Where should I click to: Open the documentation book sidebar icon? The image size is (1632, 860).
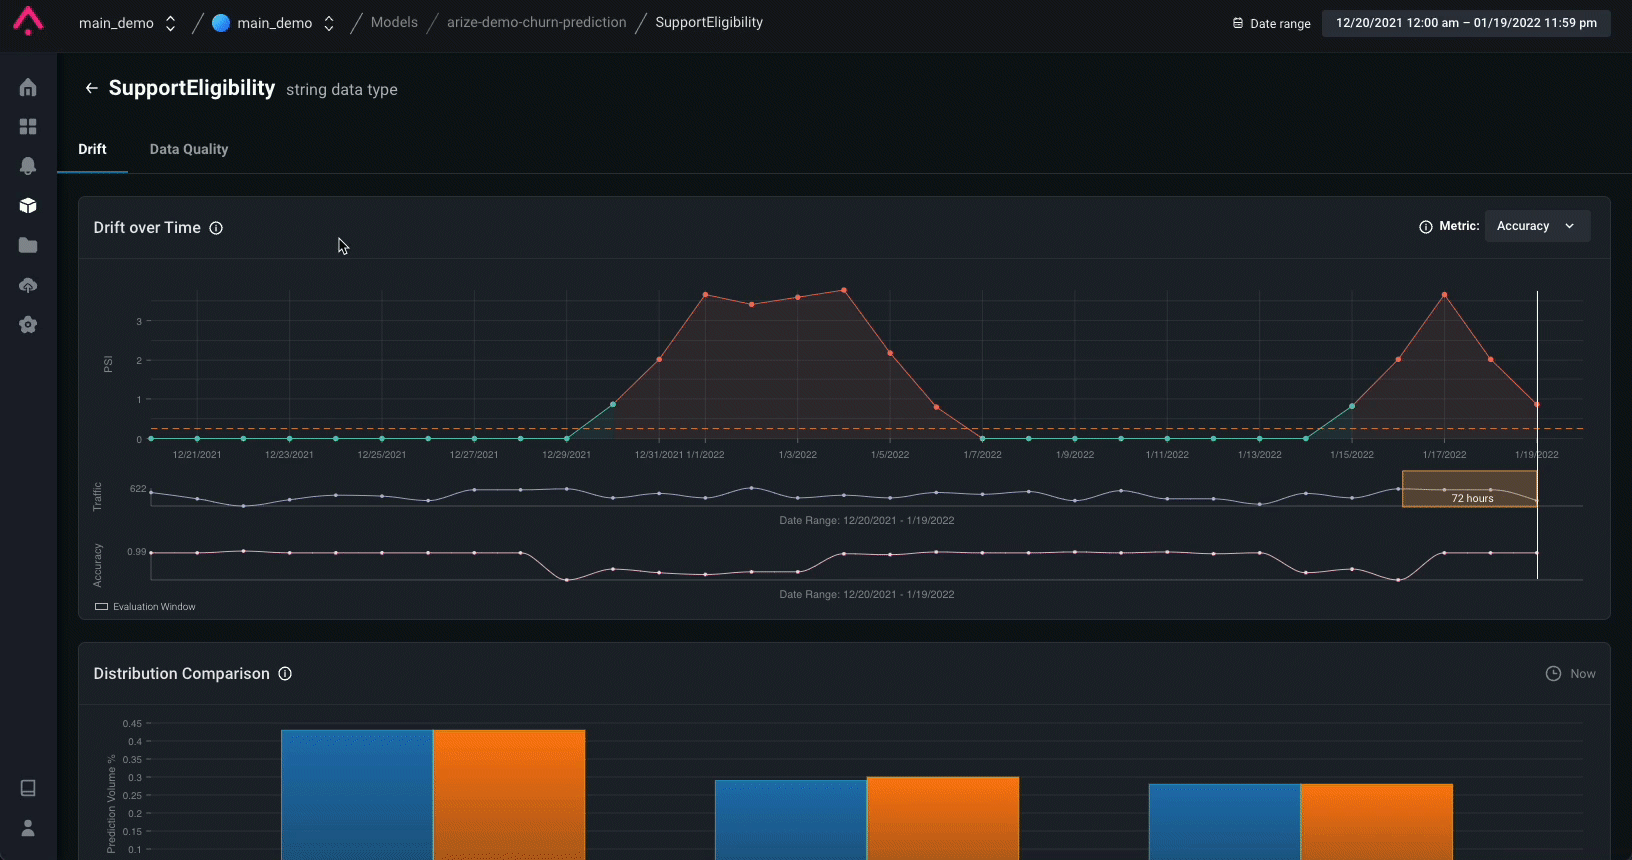pyautogui.click(x=28, y=788)
